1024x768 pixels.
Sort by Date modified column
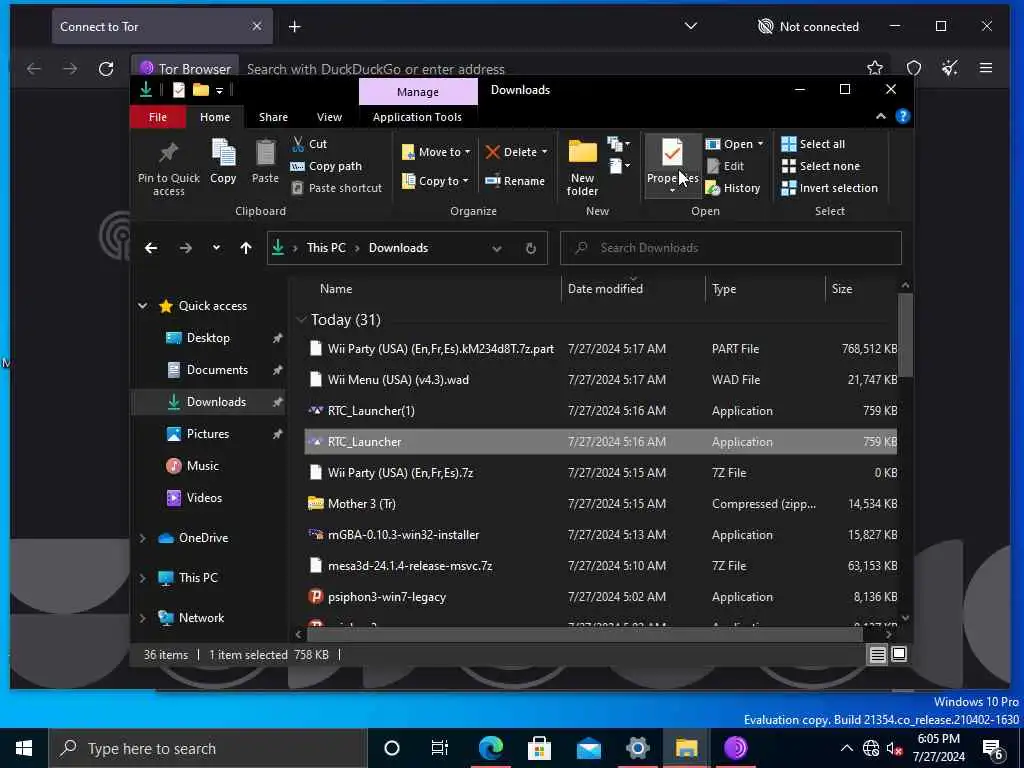[x=605, y=289]
